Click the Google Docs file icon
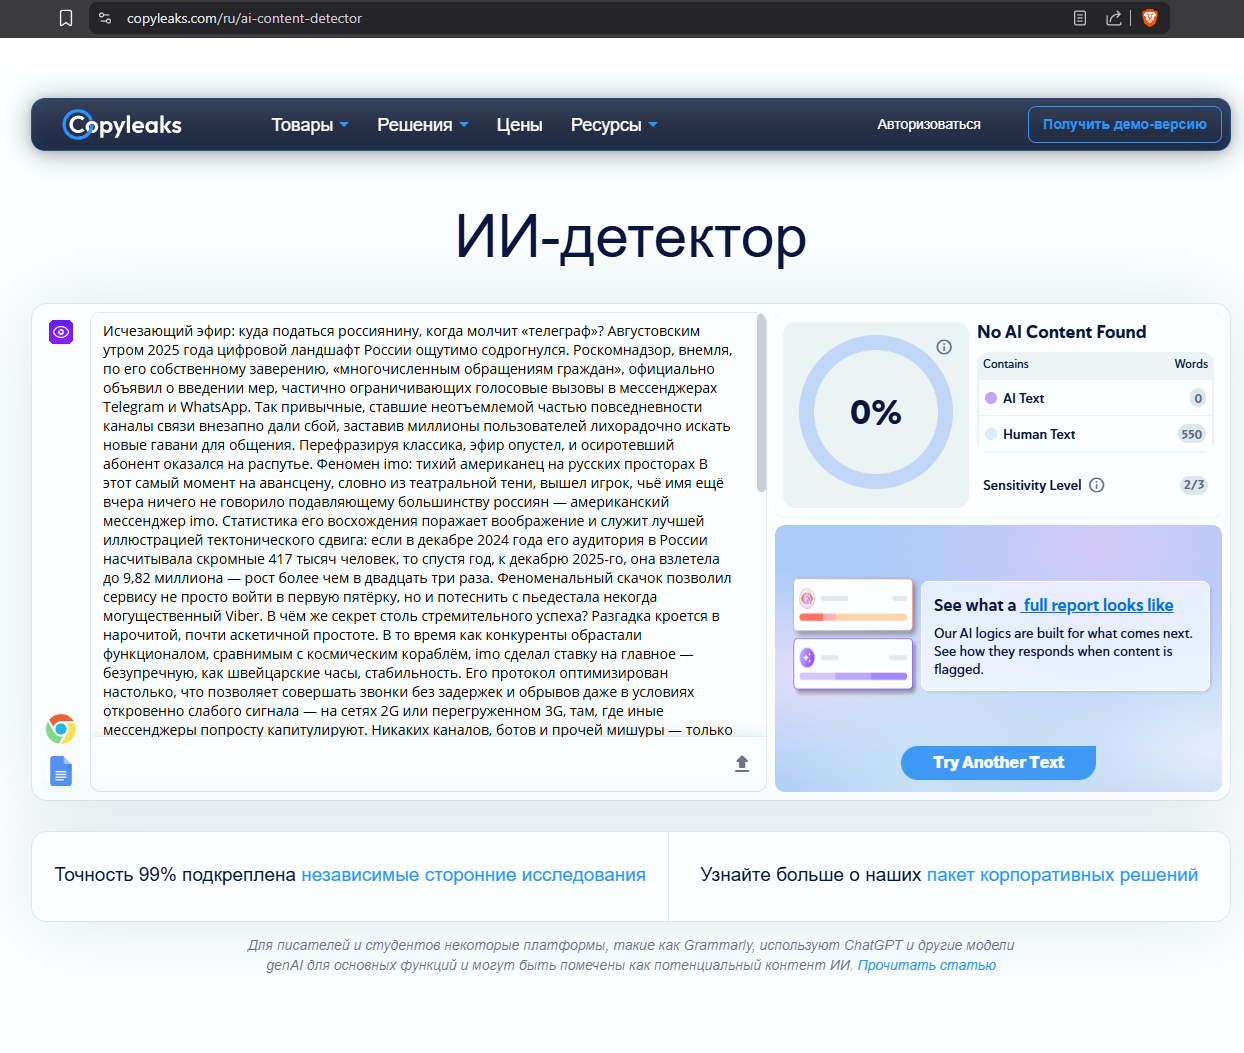Screen dimensions: 1244x1053 pyautogui.click(x=61, y=771)
